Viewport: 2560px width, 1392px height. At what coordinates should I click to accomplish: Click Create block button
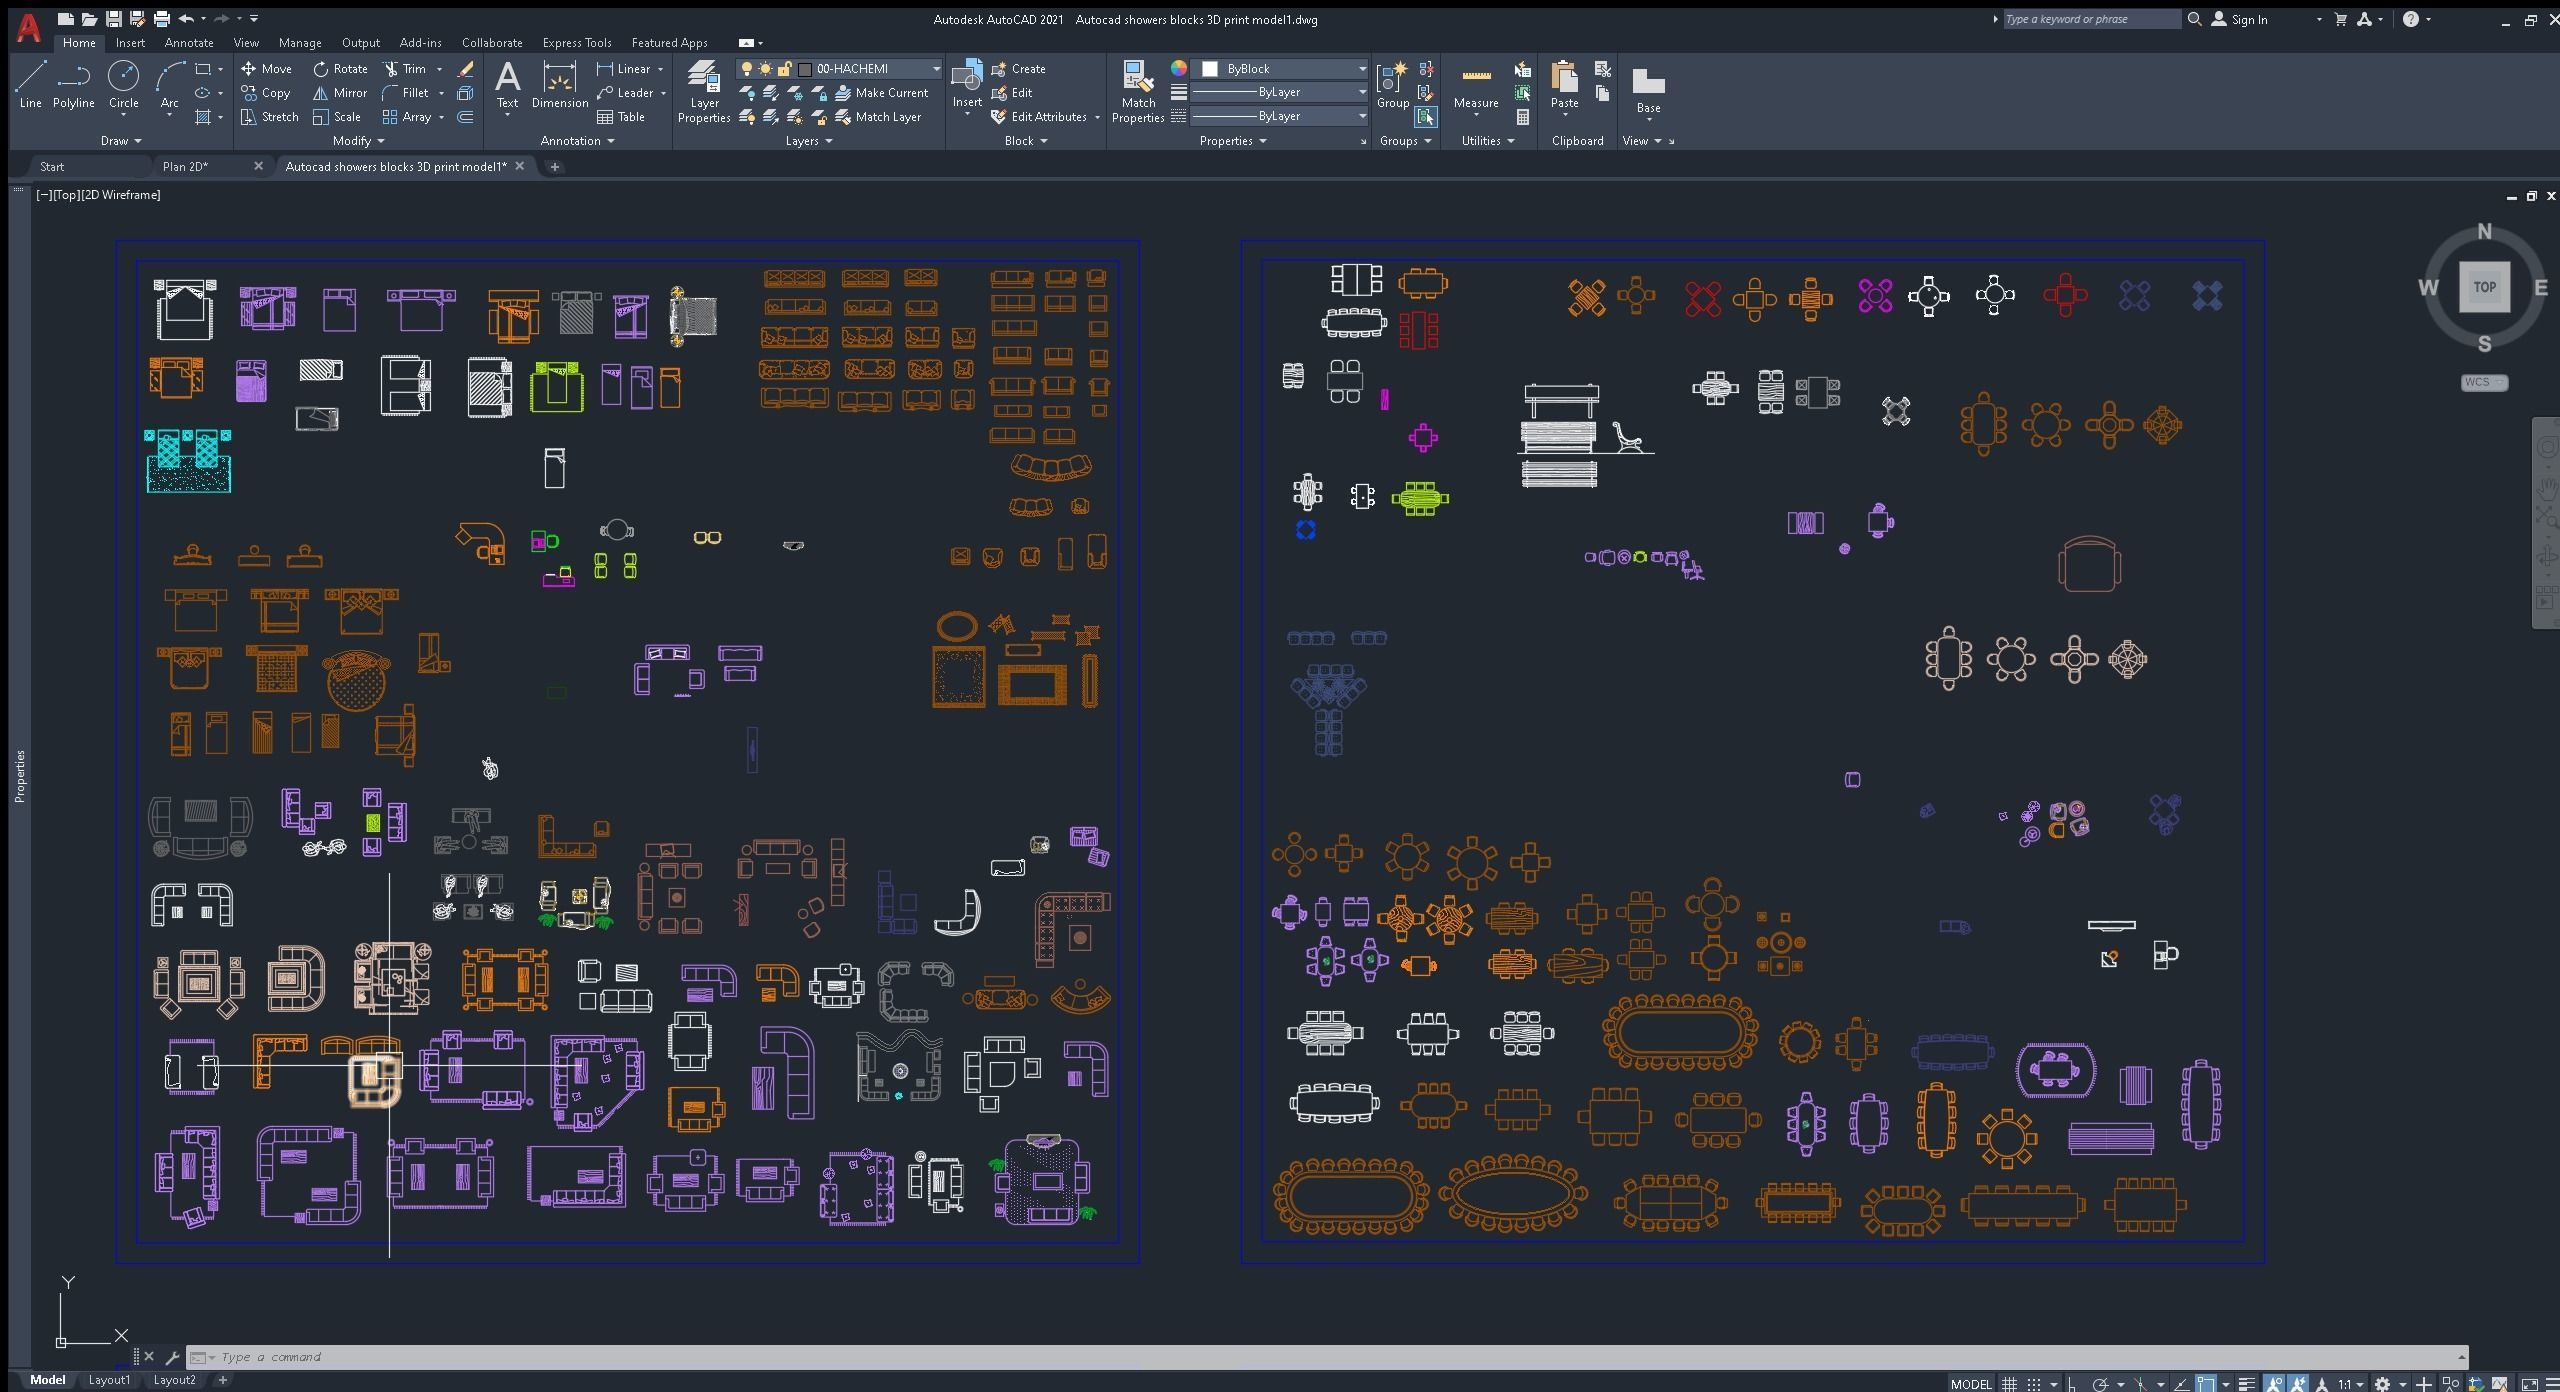point(1018,69)
